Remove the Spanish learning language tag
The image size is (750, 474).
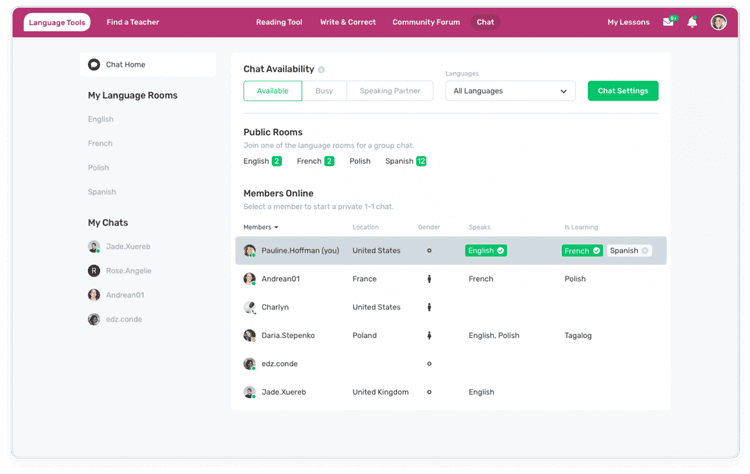[644, 251]
